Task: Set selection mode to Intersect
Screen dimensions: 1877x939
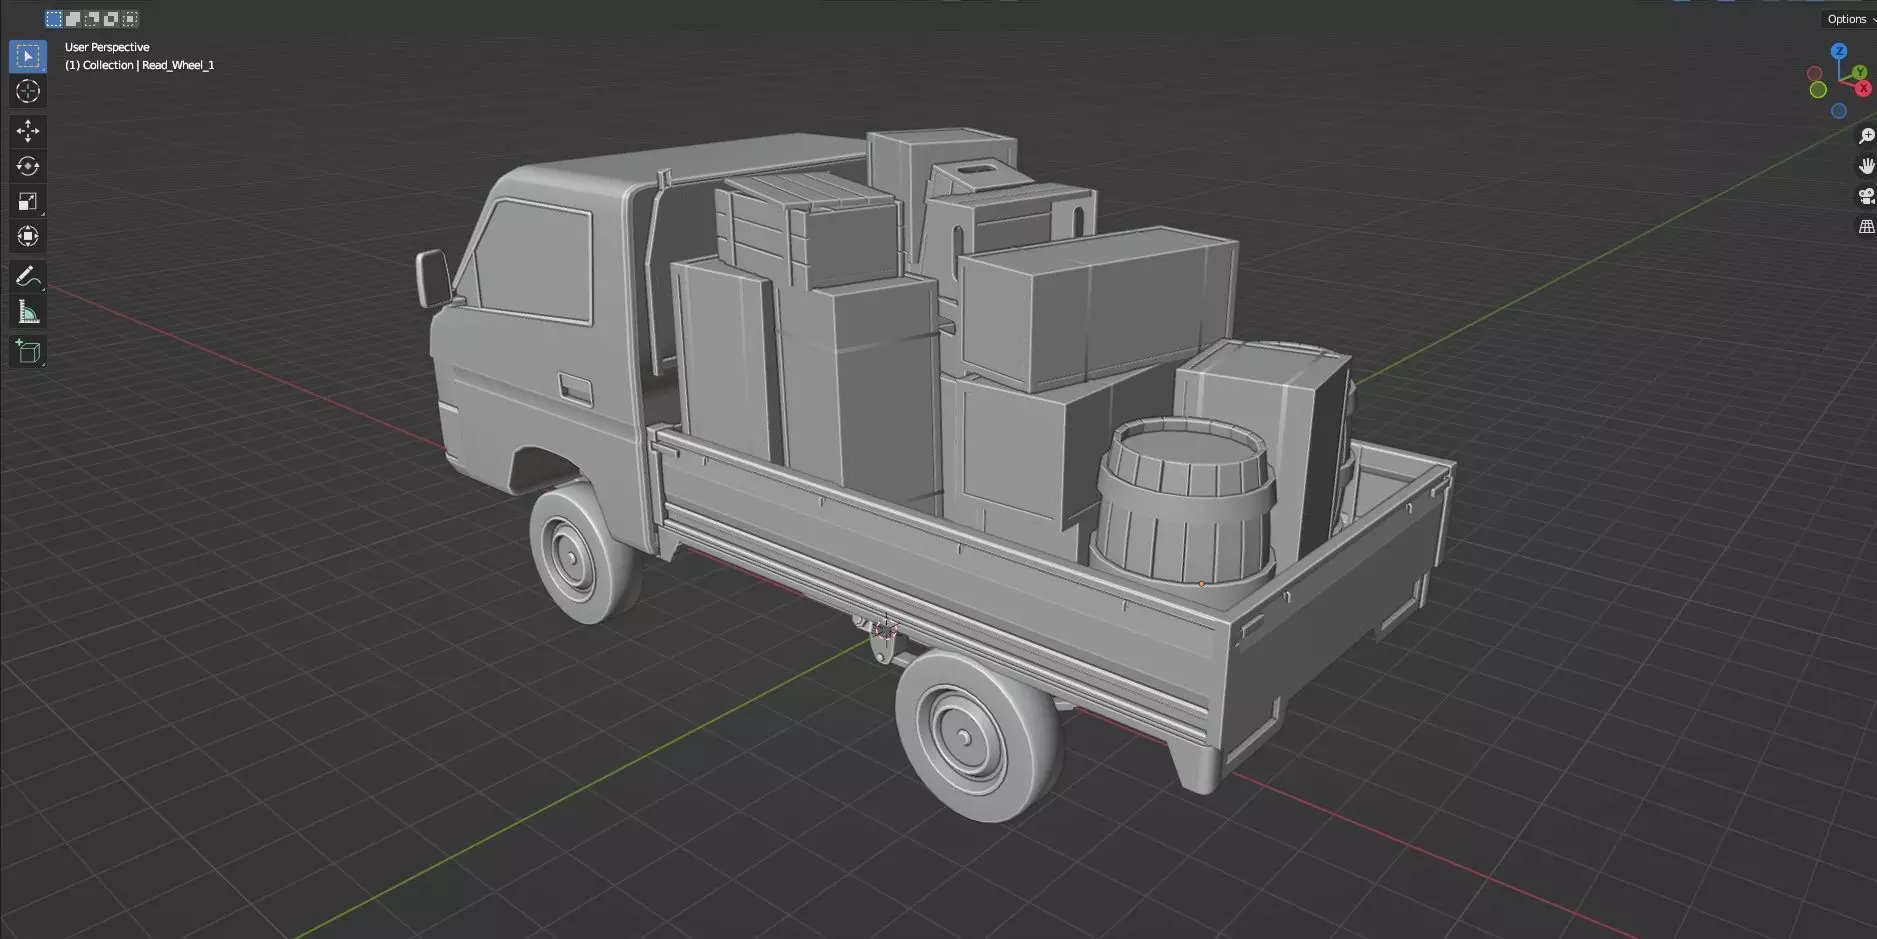Action: pyautogui.click(x=130, y=19)
